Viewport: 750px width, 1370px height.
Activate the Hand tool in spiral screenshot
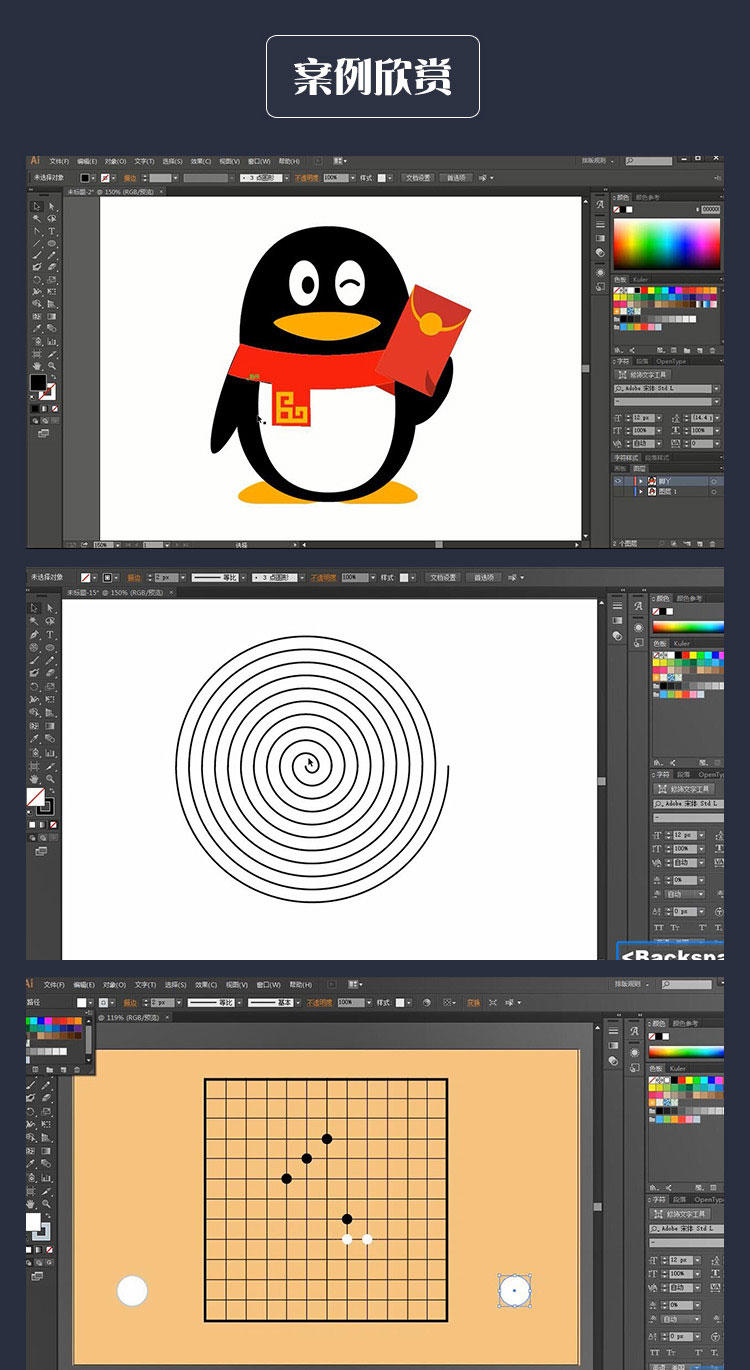pos(35,779)
